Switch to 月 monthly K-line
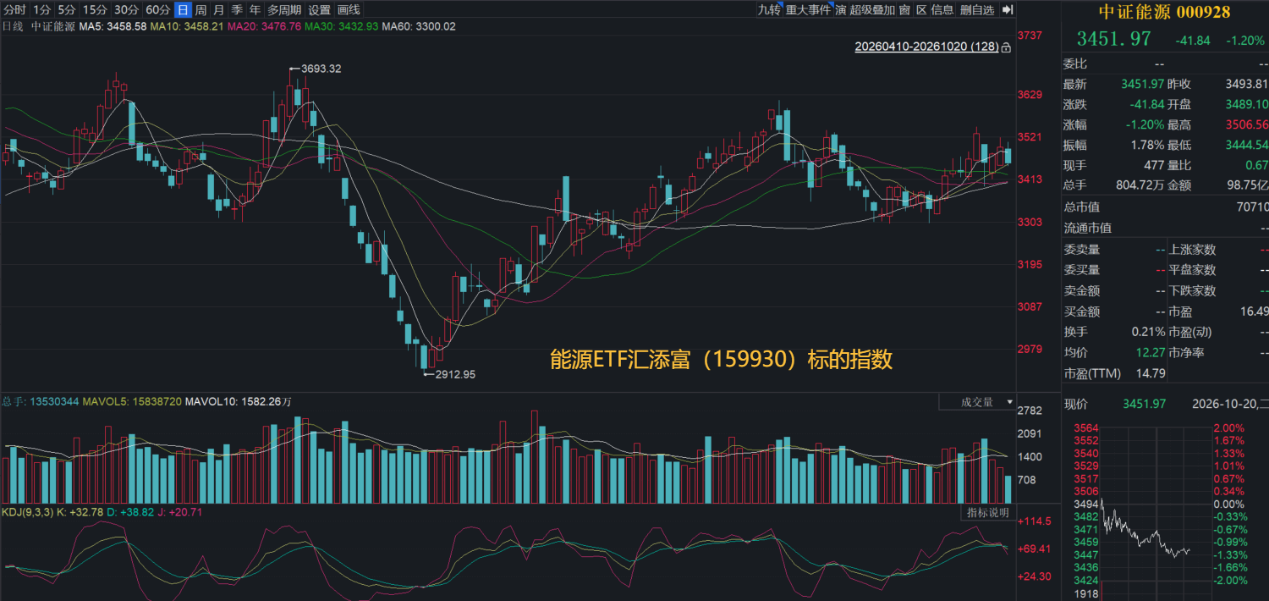Viewport: 1269px width, 601px height. click(x=219, y=10)
